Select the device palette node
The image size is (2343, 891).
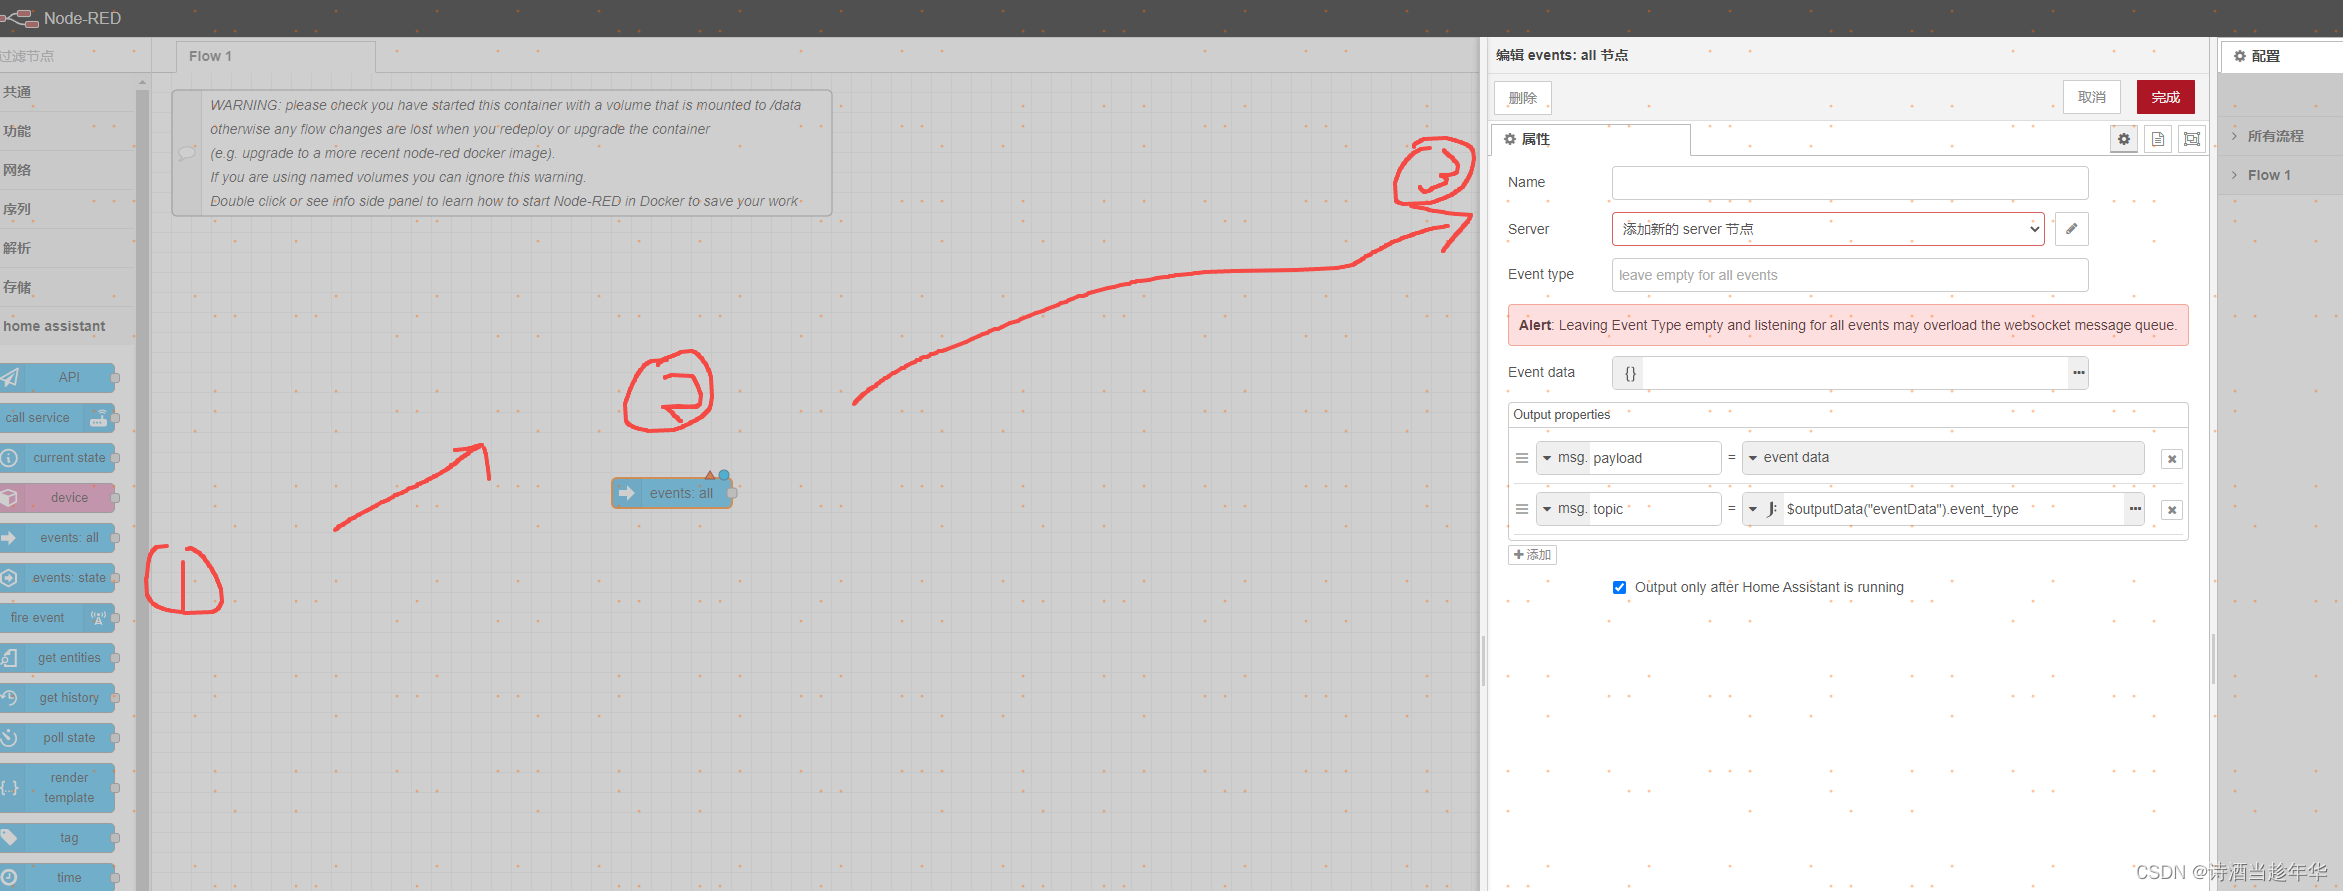click(x=57, y=497)
